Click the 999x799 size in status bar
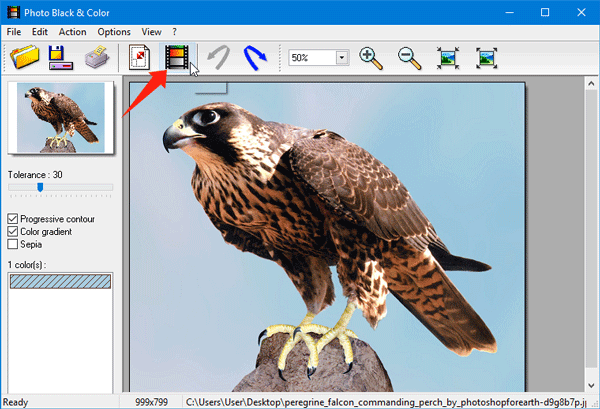 [152, 402]
